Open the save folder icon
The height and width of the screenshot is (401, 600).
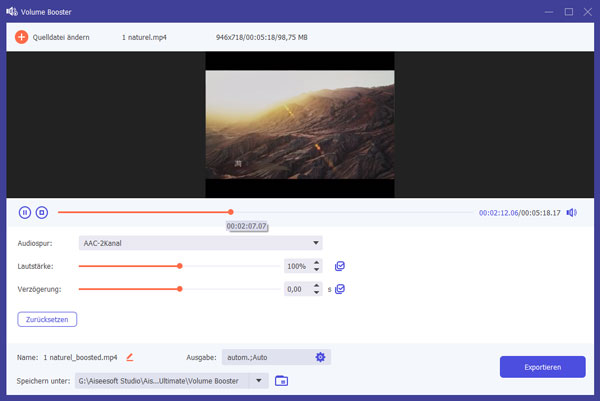click(x=281, y=380)
